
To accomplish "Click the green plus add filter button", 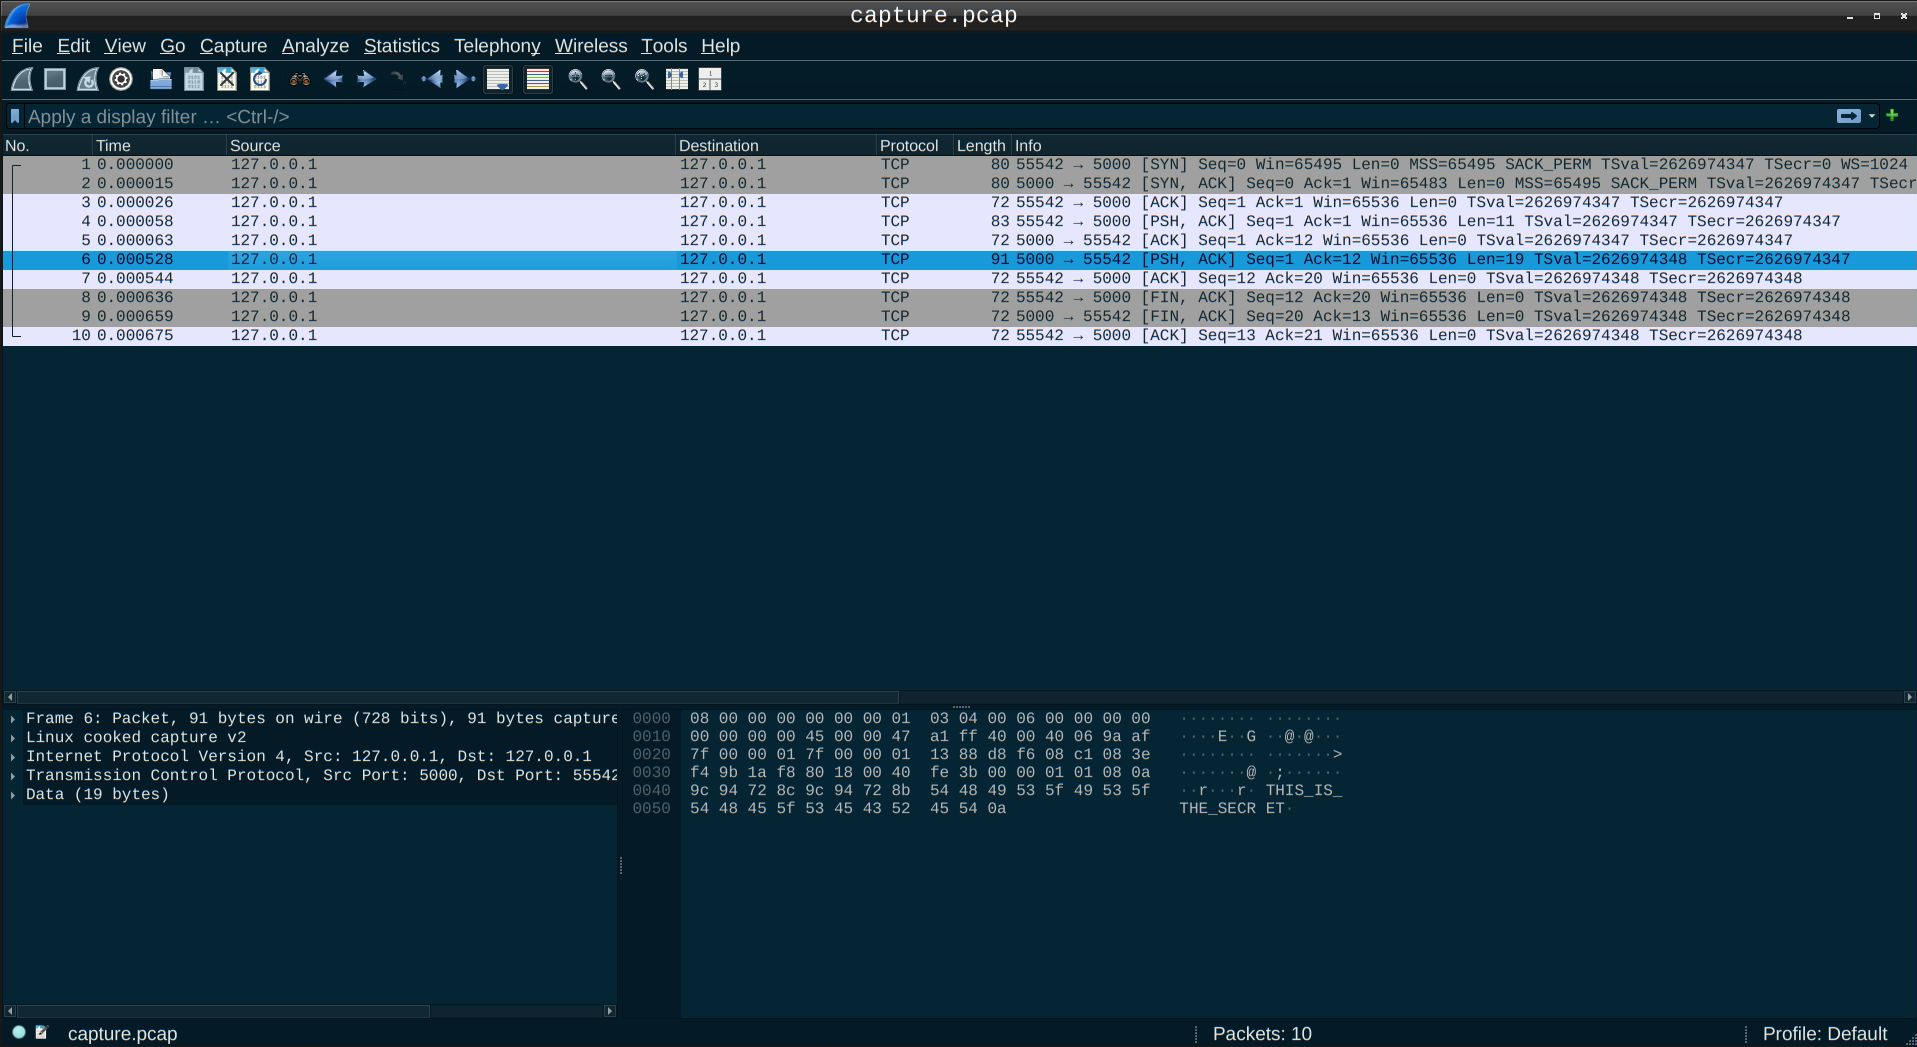I will [x=1892, y=116].
